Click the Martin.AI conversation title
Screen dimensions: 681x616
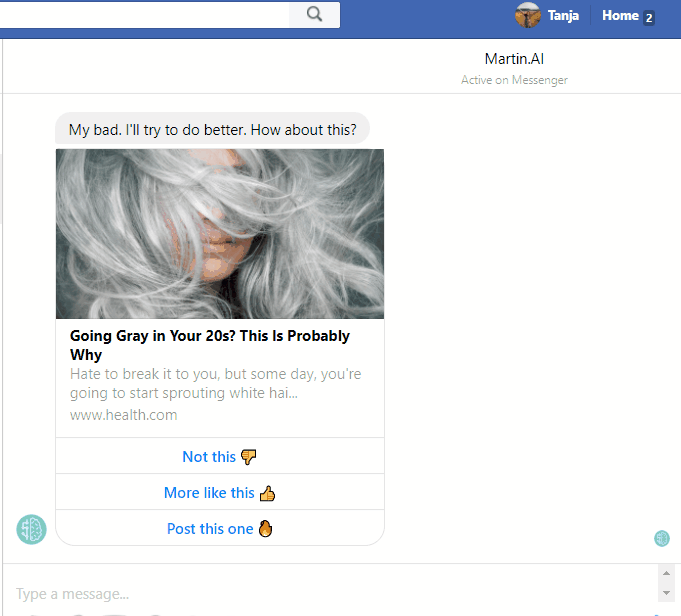(514, 60)
